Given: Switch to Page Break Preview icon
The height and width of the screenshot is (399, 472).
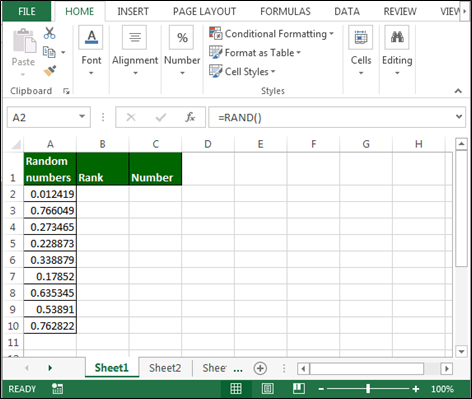Looking at the screenshot, I should pyautogui.click(x=299, y=389).
